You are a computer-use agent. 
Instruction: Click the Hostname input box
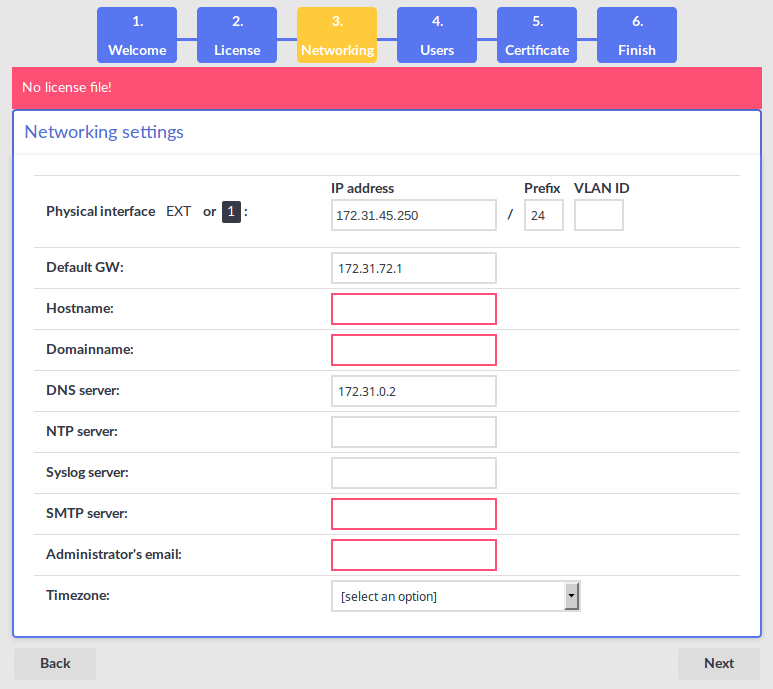click(413, 309)
